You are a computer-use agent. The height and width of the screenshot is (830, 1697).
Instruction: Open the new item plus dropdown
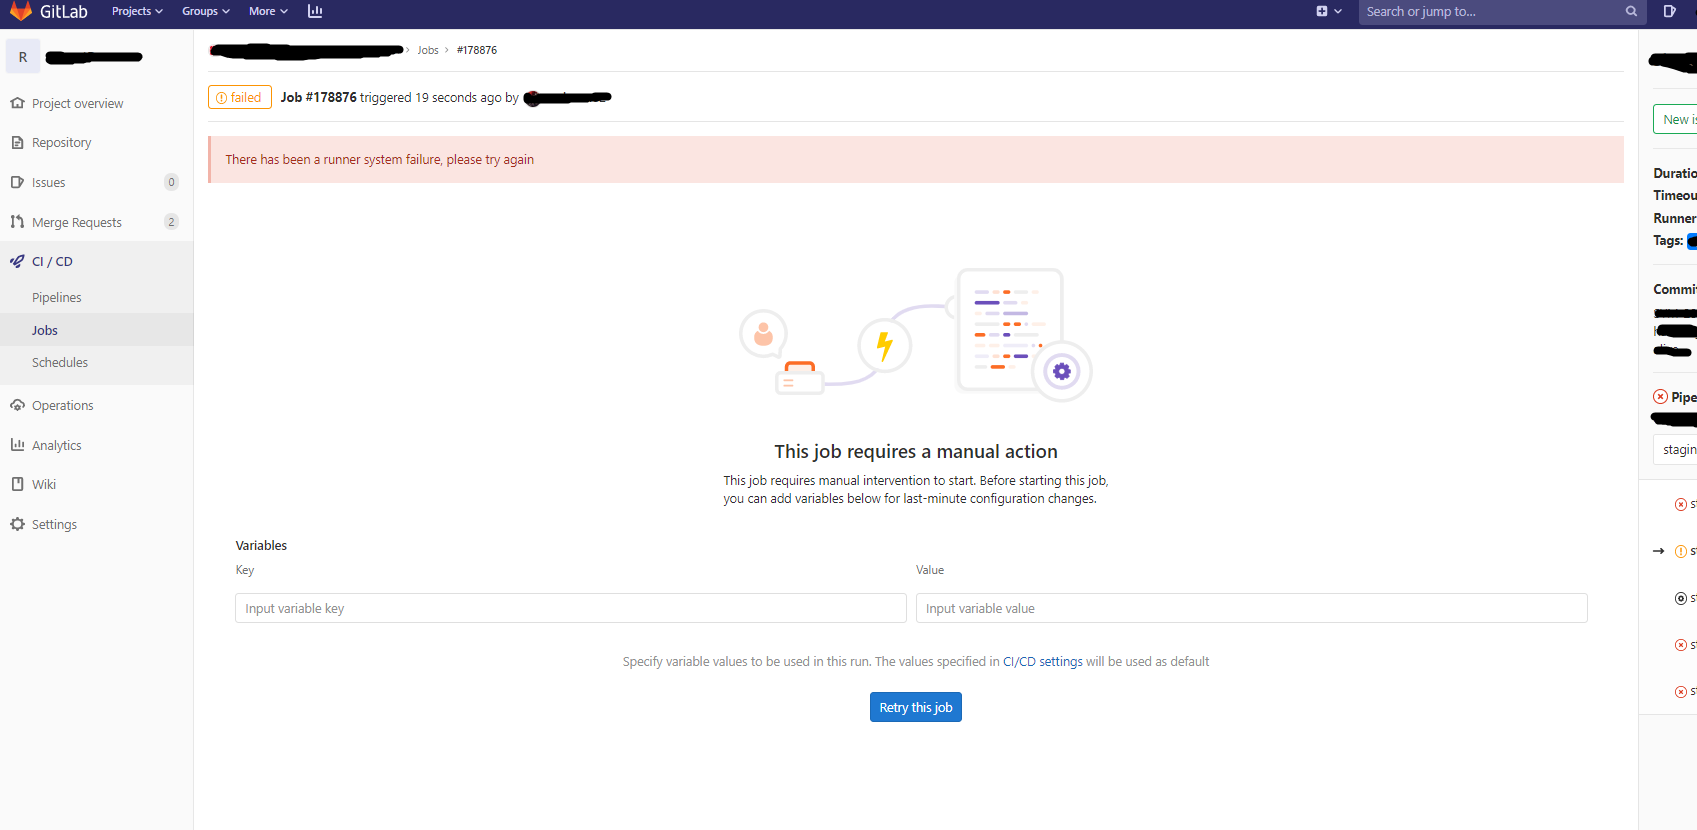click(1328, 12)
